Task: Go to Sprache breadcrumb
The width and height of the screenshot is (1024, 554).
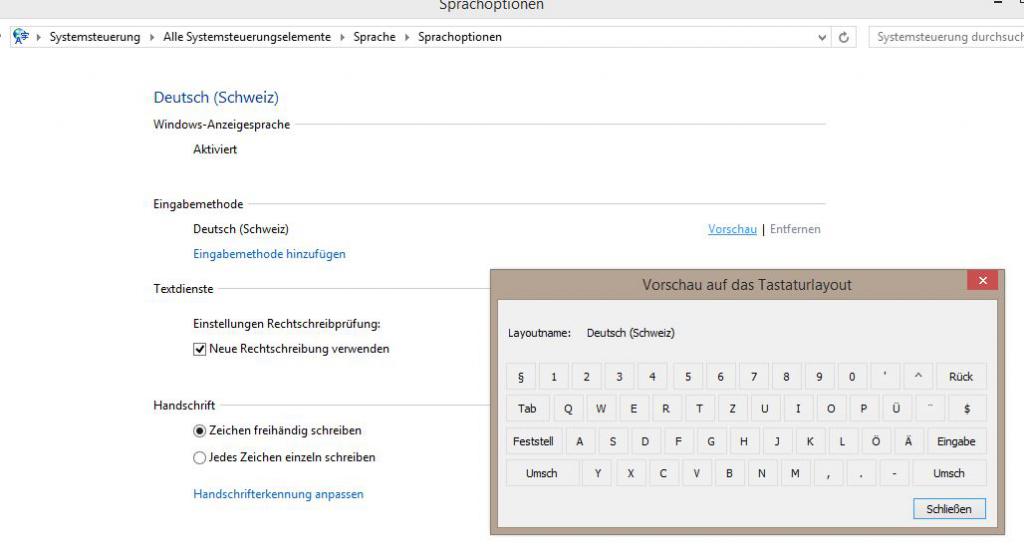Action: [x=374, y=37]
